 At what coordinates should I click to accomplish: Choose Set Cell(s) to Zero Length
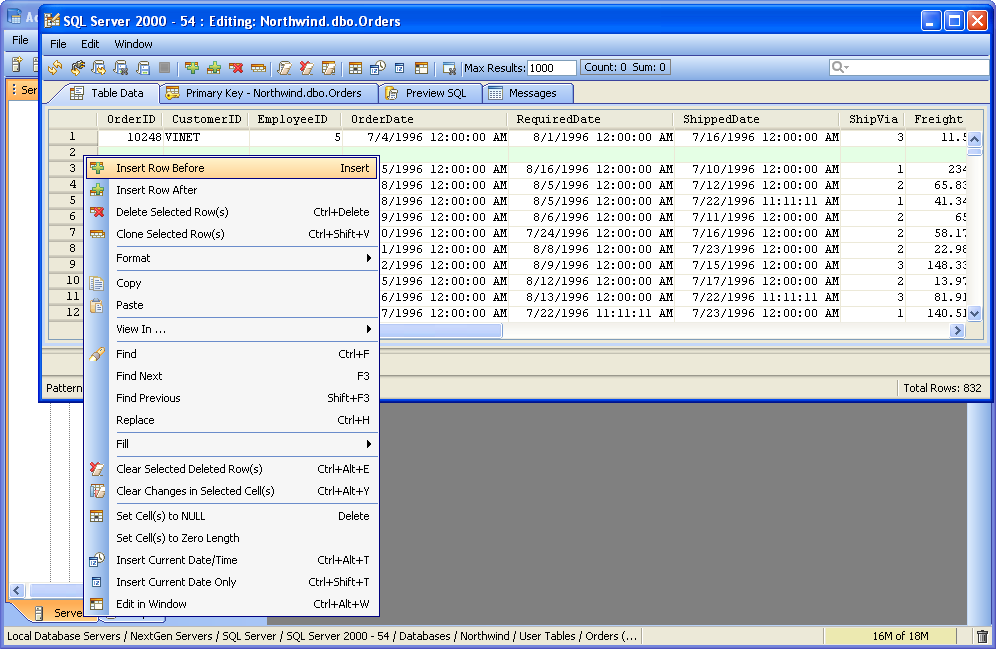(232, 538)
